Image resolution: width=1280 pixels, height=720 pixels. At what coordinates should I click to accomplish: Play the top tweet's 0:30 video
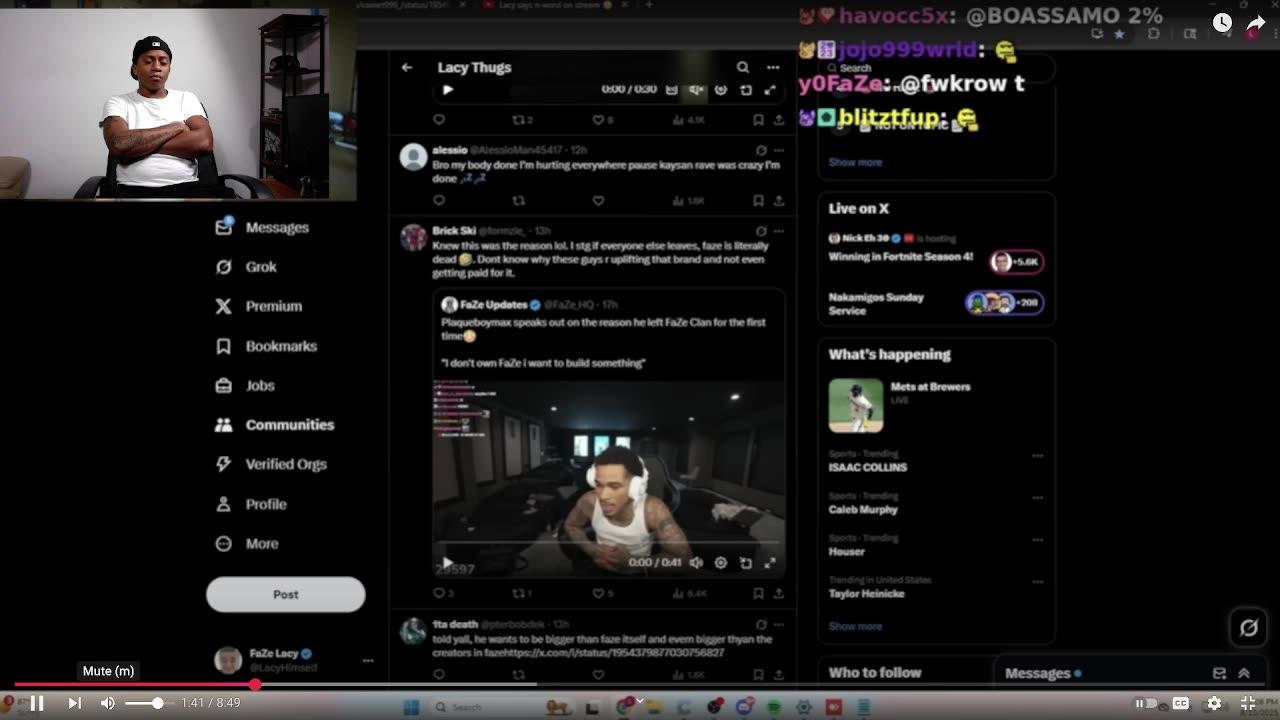pos(448,89)
